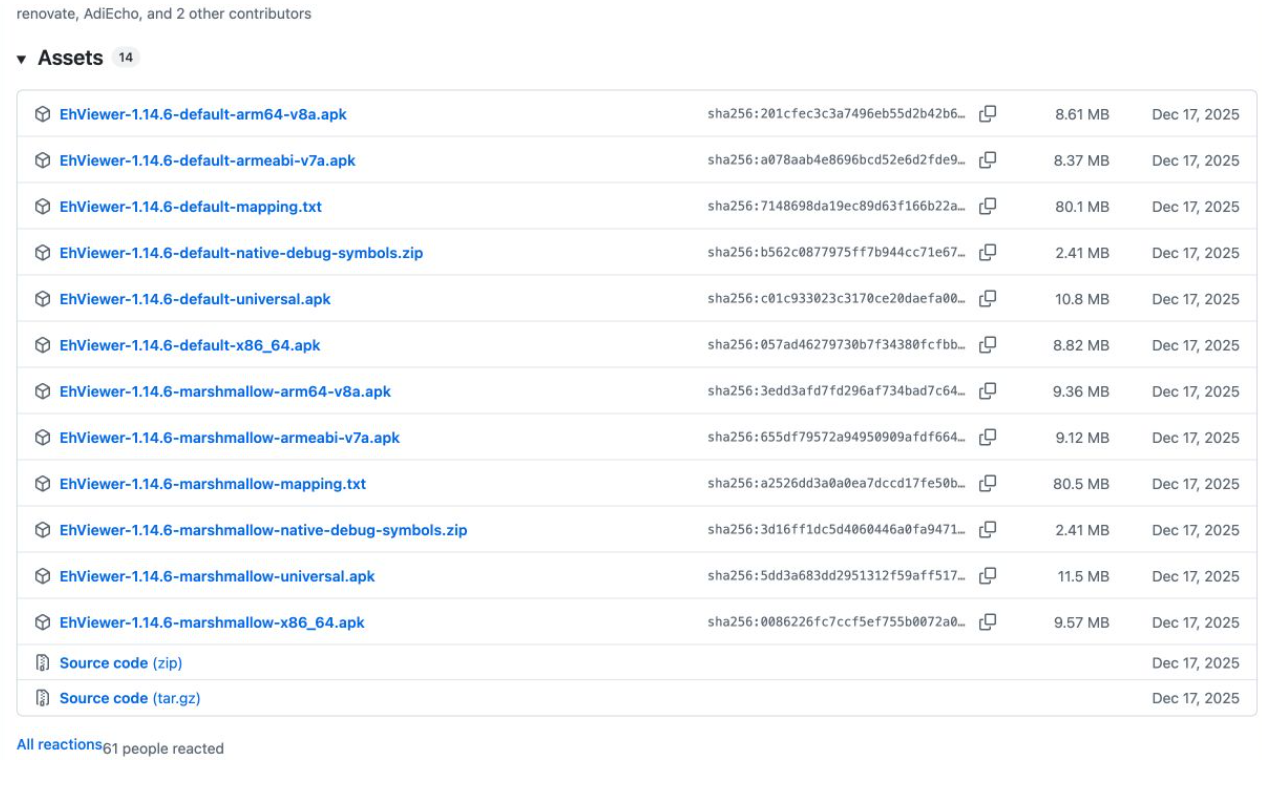
Task: Click package icon beside default-arm64-v8a.apk
Action: [42, 114]
